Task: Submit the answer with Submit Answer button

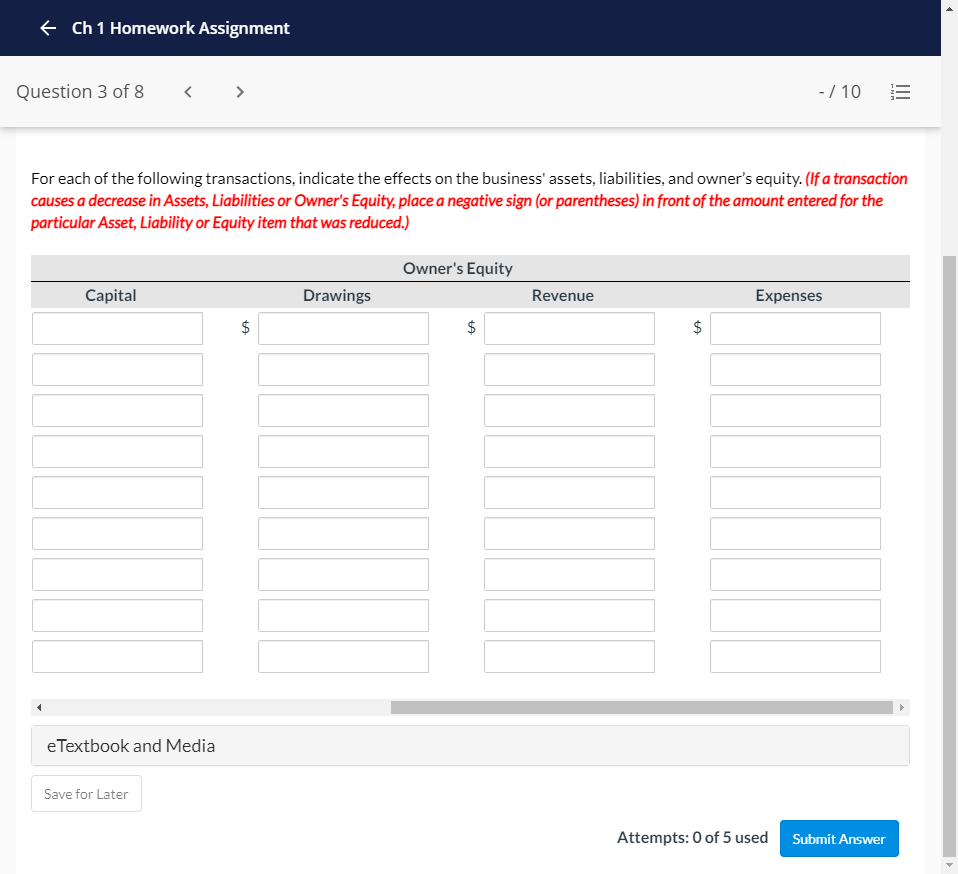Action: [839, 839]
